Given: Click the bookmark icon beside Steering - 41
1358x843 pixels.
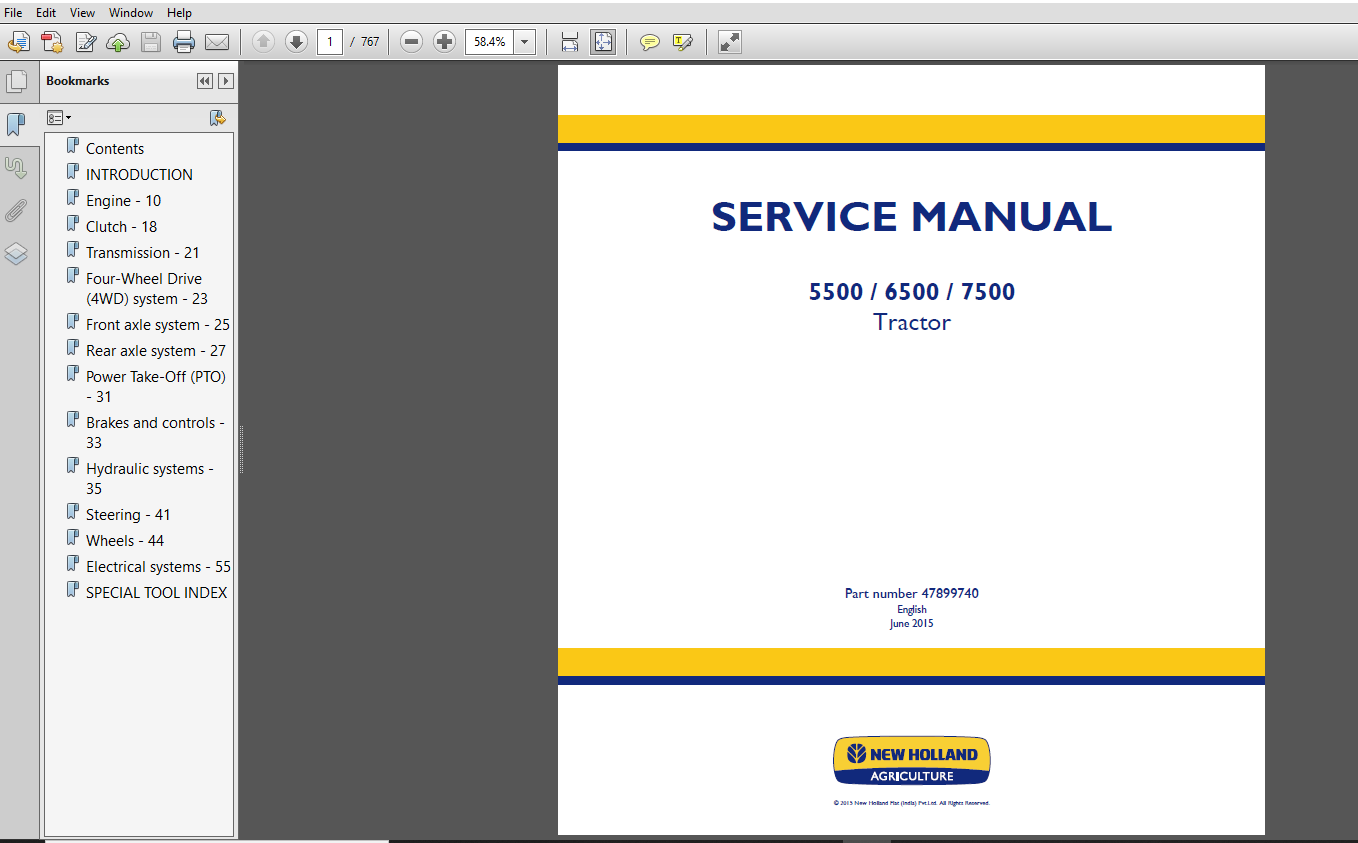Looking at the screenshot, I should click(x=72, y=513).
